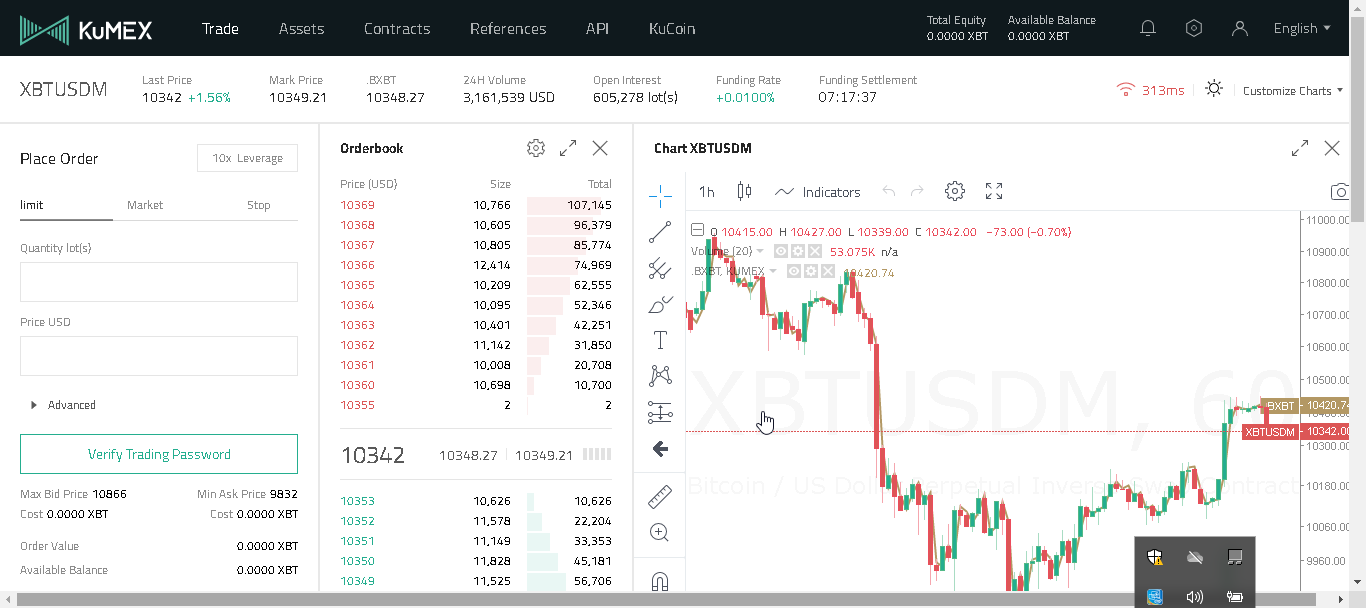Open Customize Charts dropdown
The image size is (1366, 608).
point(1293,91)
